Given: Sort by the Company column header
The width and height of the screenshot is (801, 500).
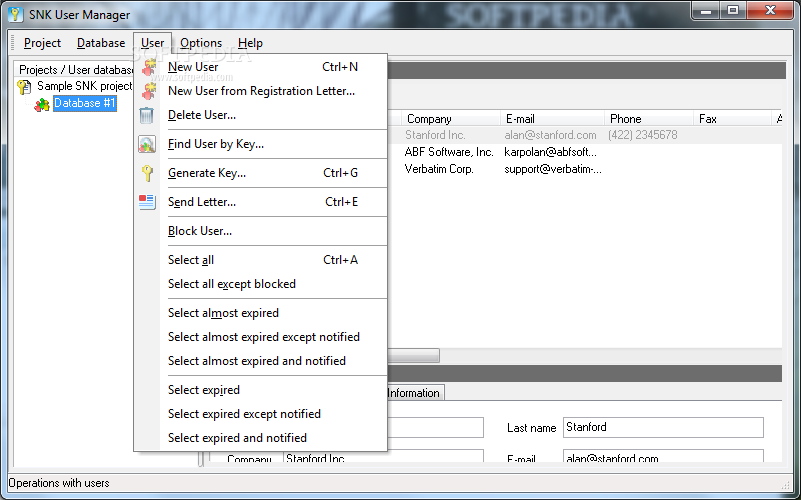Looking at the screenshot, I should pos(451,119).
